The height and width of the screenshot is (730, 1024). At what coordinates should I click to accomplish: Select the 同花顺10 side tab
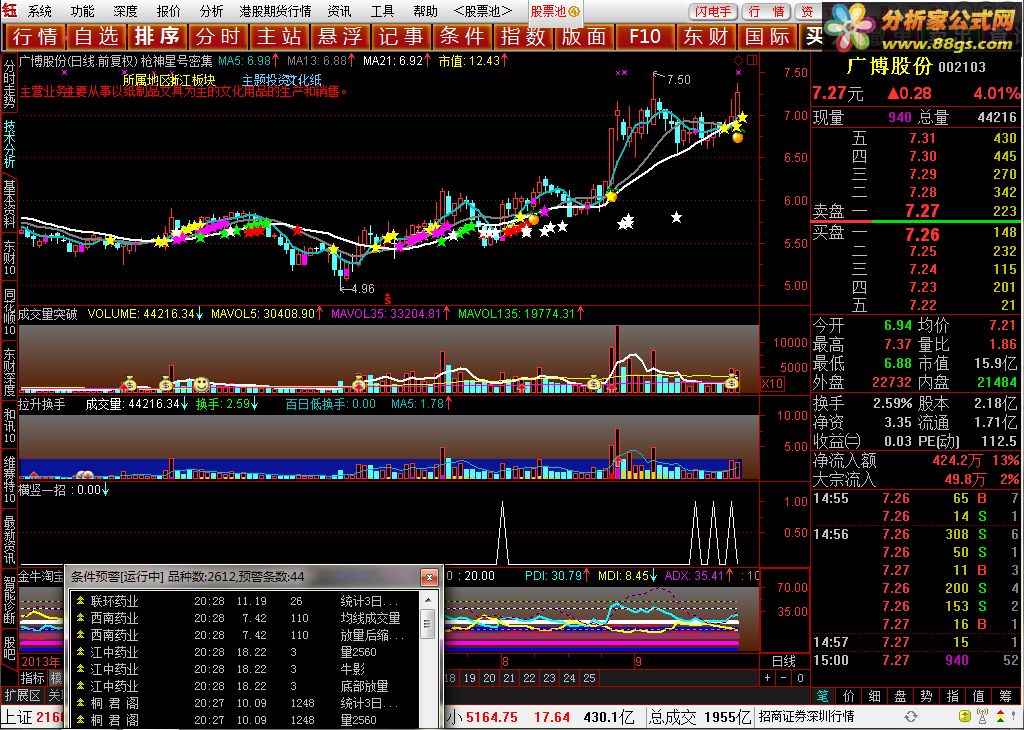tap(9, 312)
